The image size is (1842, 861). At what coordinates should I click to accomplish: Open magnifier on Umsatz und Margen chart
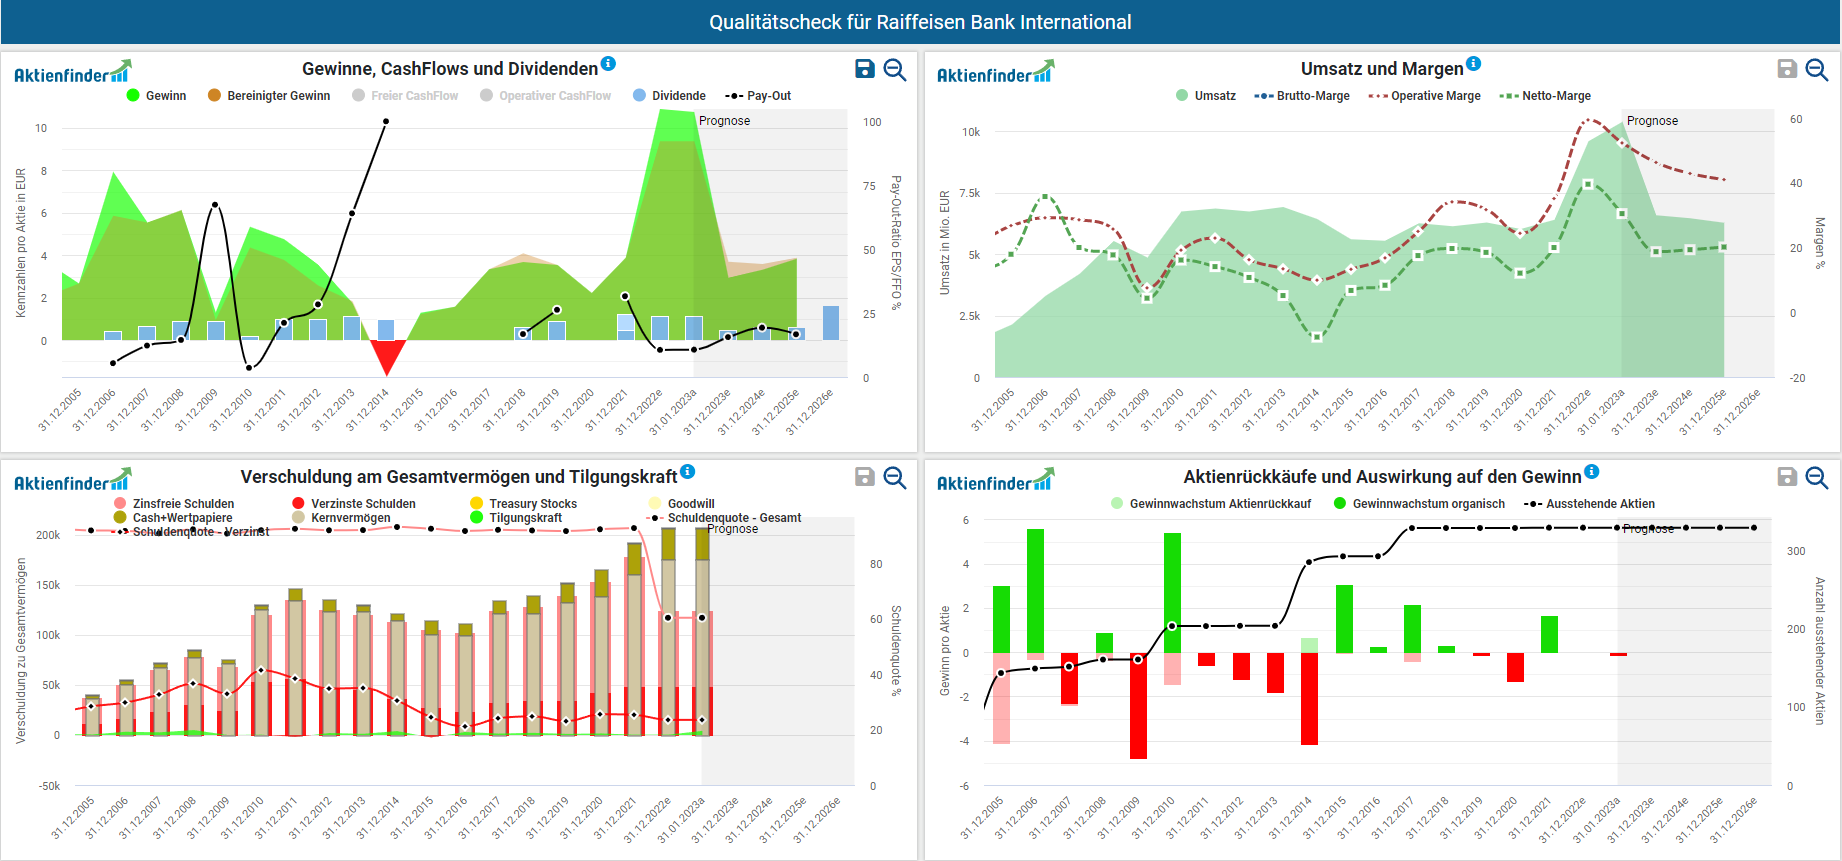point(1817,69)
